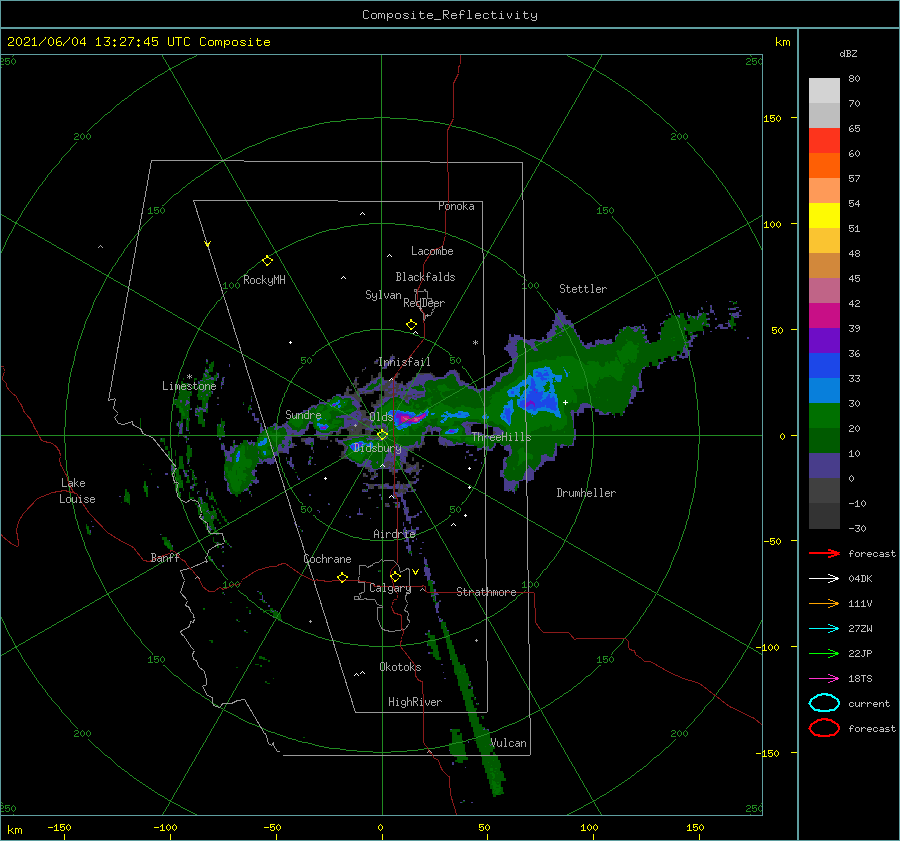900x841 pixels.
Task: Click the white 04DK arrow icon
Action: click(824, 578)
